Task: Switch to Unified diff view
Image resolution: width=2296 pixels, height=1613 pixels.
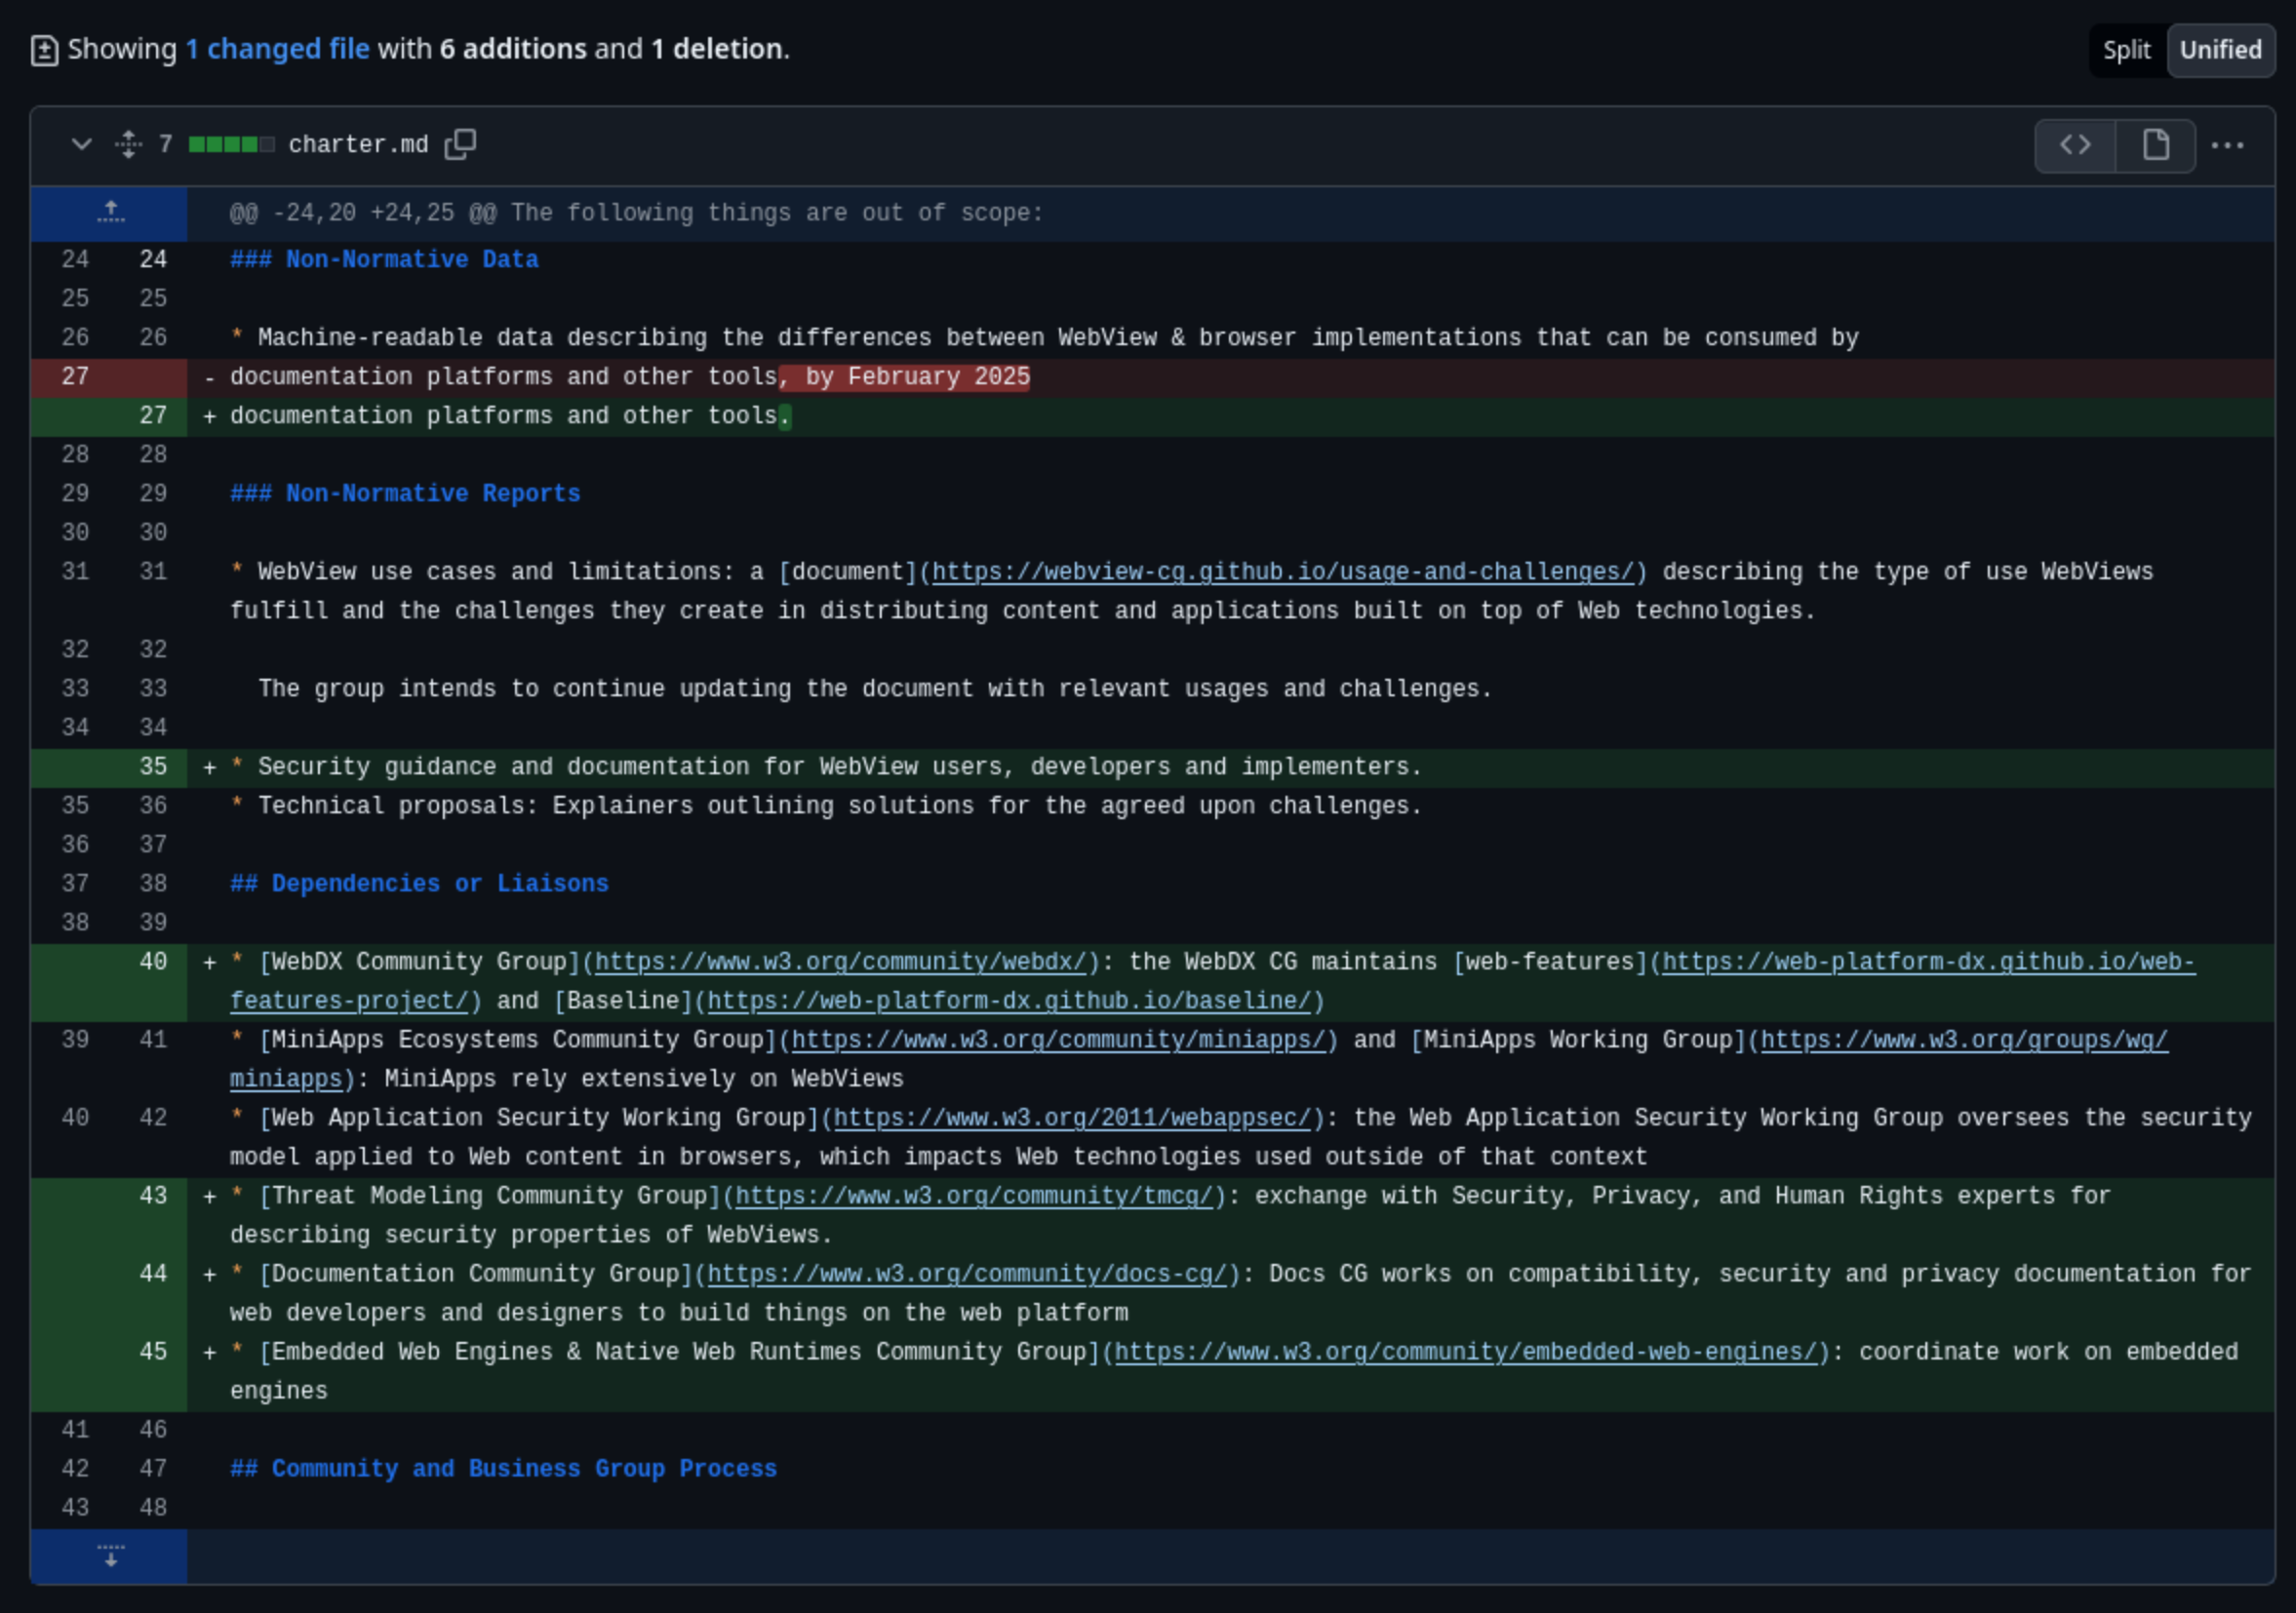Action: (x=2220, y=50)
